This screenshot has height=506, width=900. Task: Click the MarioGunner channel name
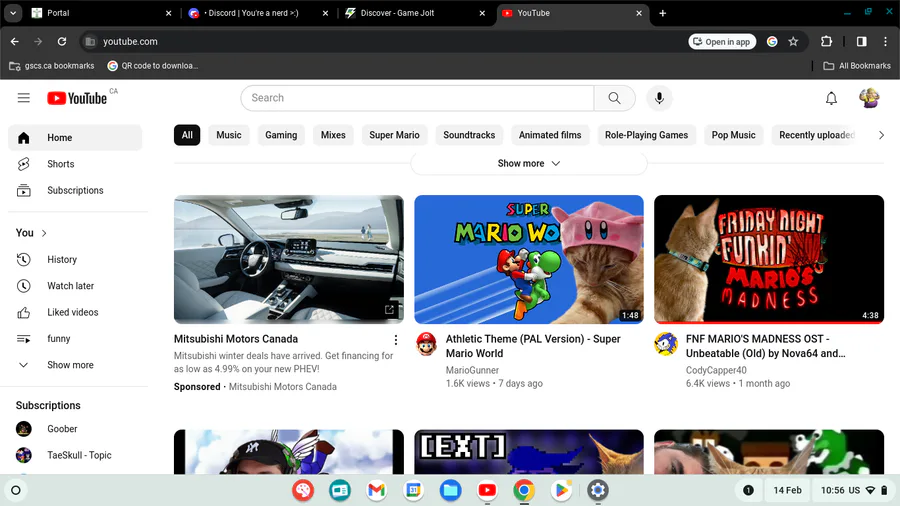(x=472, y=371)
